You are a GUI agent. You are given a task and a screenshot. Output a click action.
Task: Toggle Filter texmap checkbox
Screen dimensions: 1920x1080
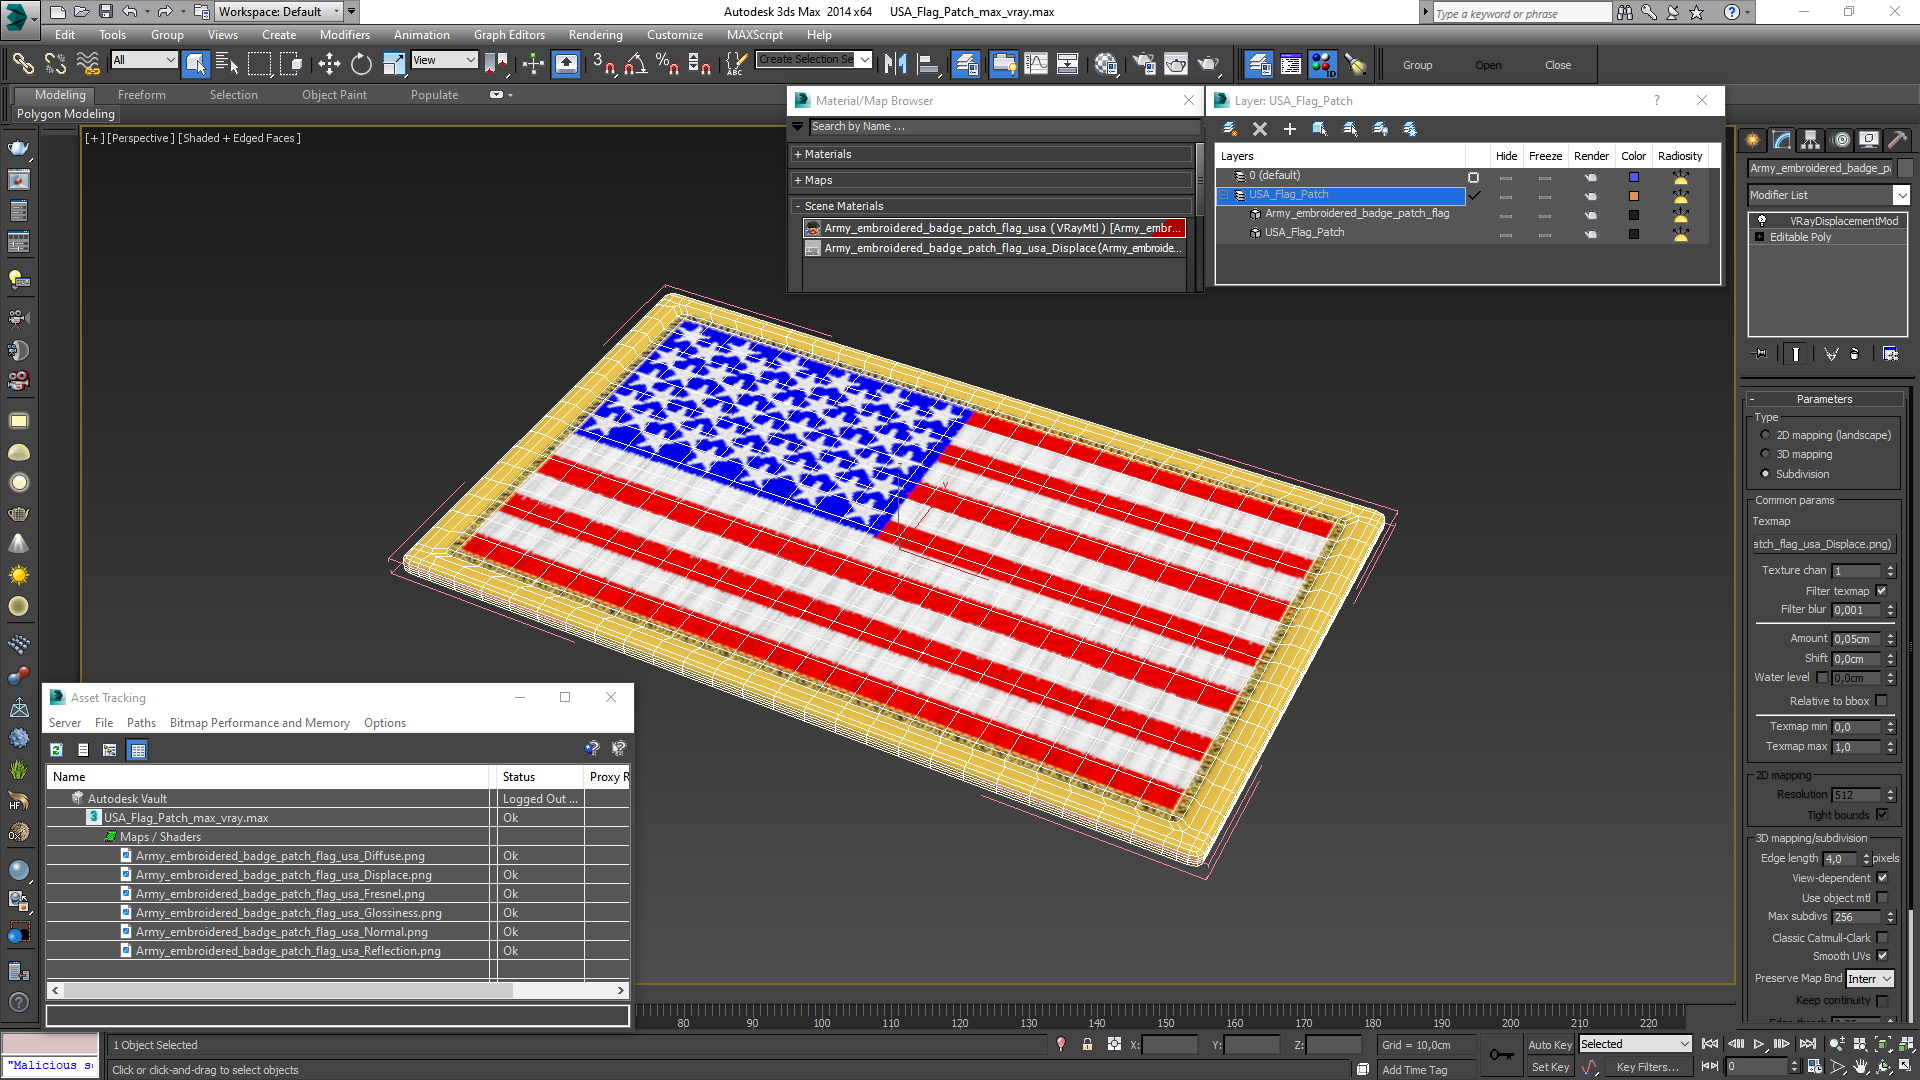pyautogui.click(x=1881, y=591)
